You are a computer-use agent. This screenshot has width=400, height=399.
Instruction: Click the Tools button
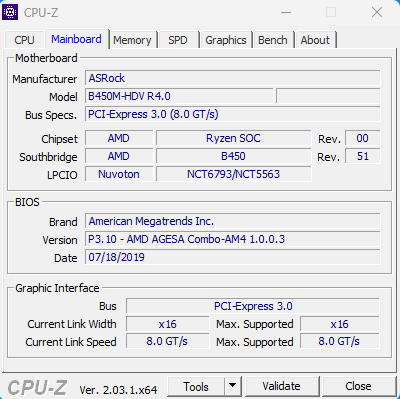coord(196,387)
